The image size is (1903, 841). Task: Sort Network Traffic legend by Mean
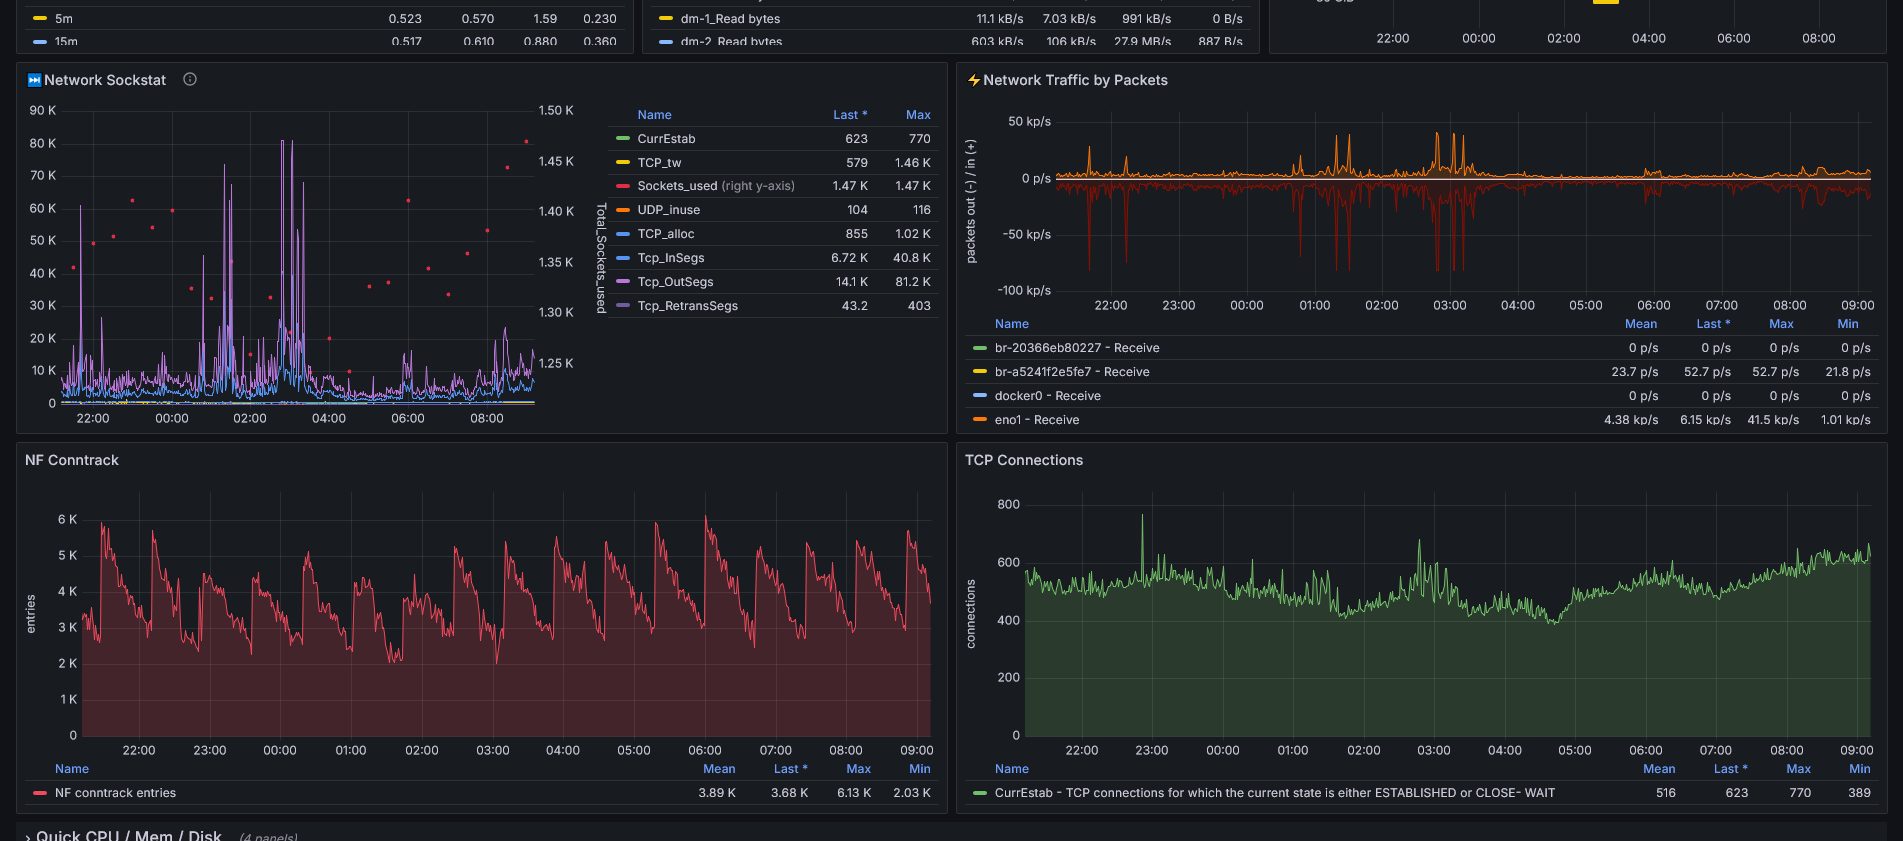[x=1640, y=324]
